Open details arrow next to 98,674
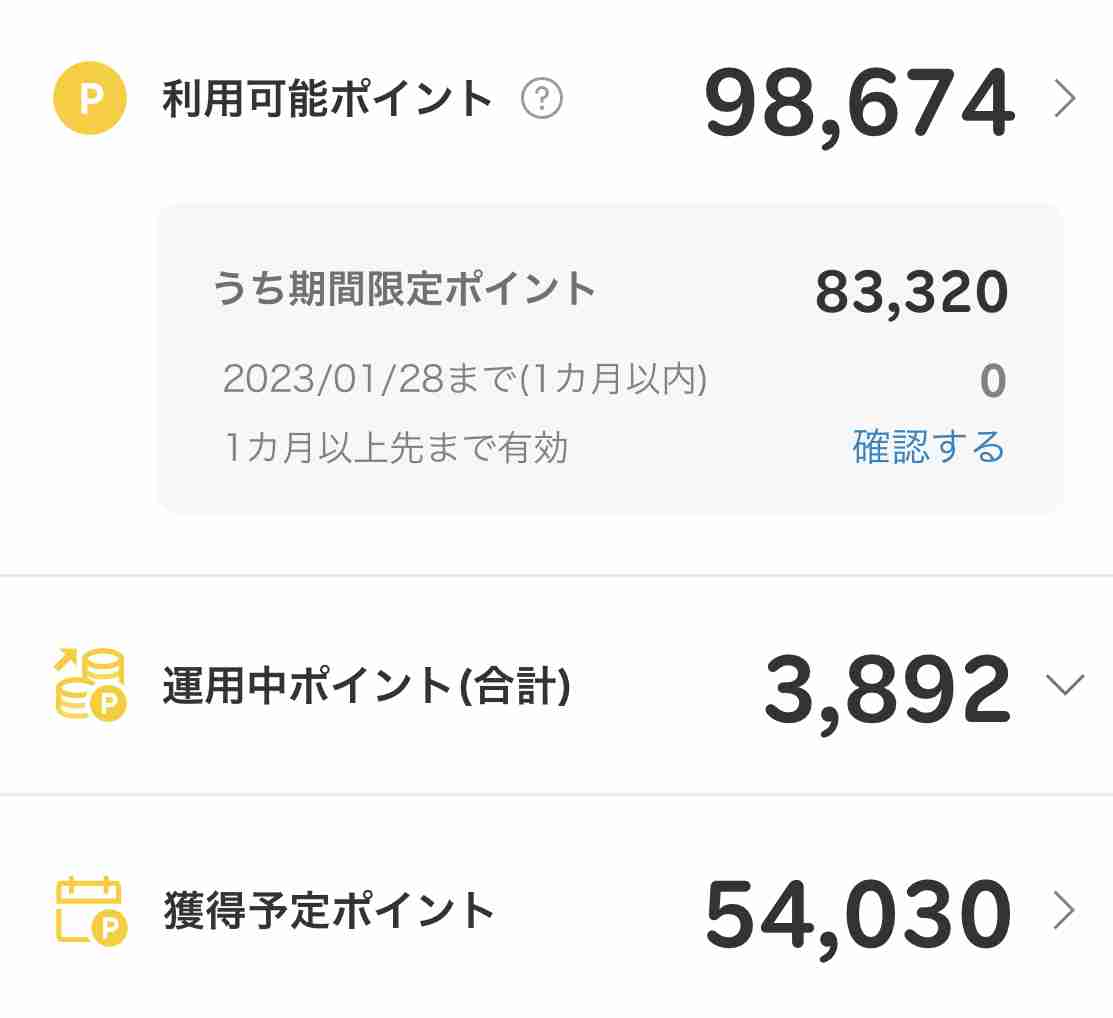Screen dimensions: 1113x1018 tap(1065, 99)
